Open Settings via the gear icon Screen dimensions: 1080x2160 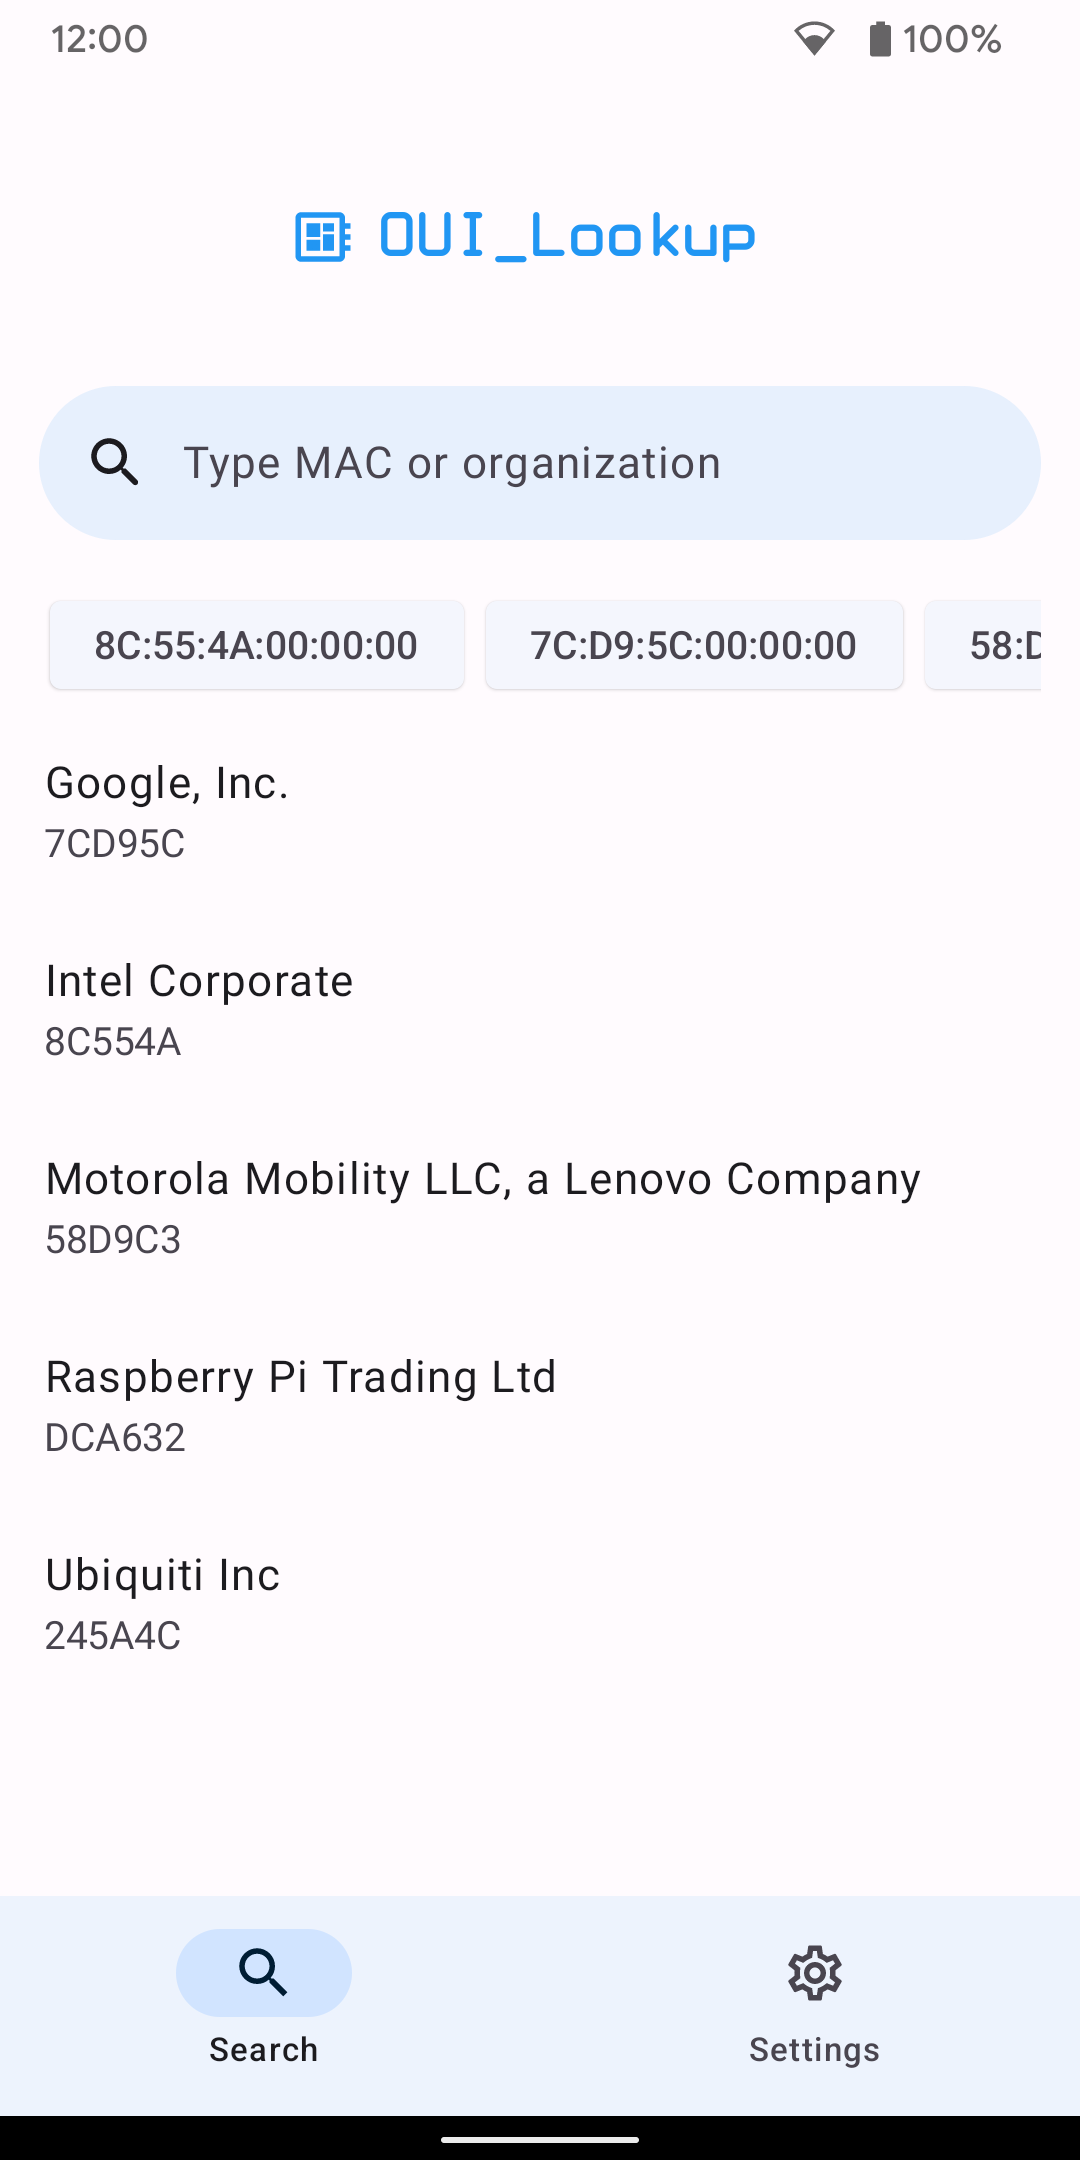pos(815,1973)
